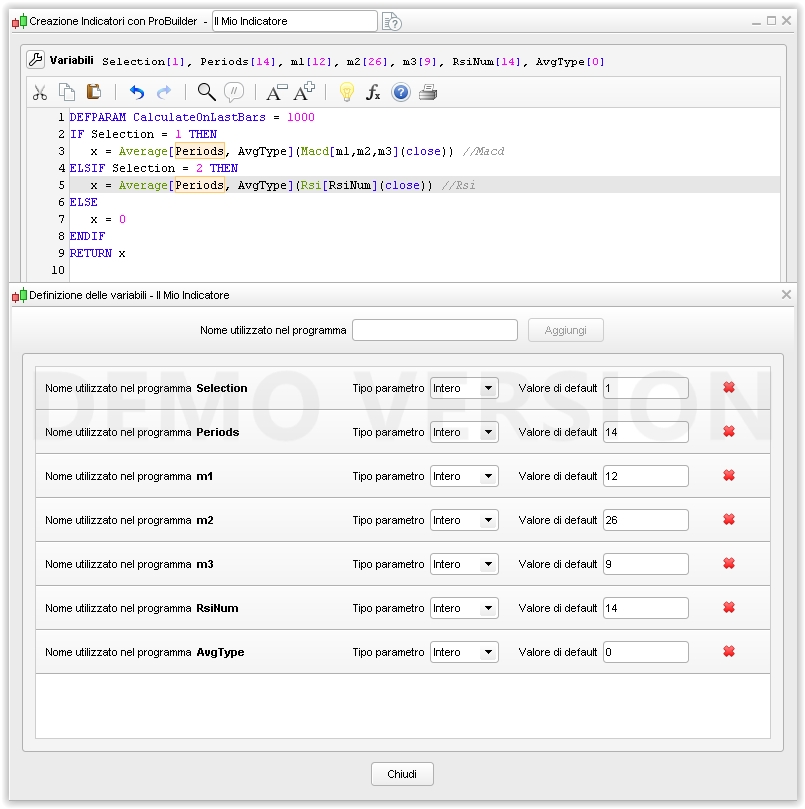The width and height of the screenshot is (805, 809).
Task: Click the Chiudi button
Action: (x=402, y=774)
